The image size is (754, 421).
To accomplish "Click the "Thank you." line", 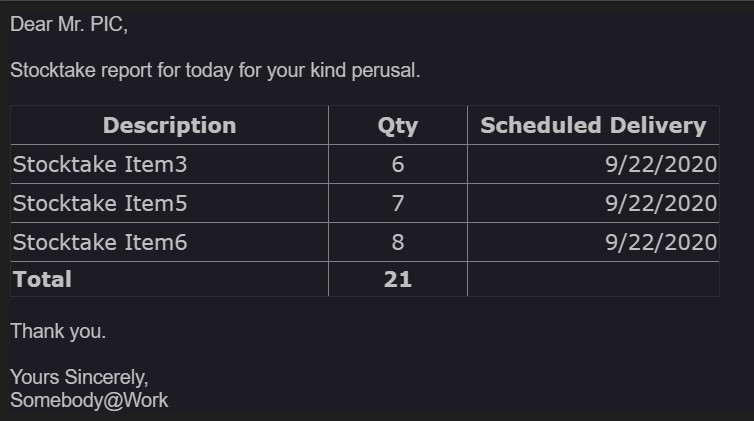I will pyautogui.click(x=58, y=331).
